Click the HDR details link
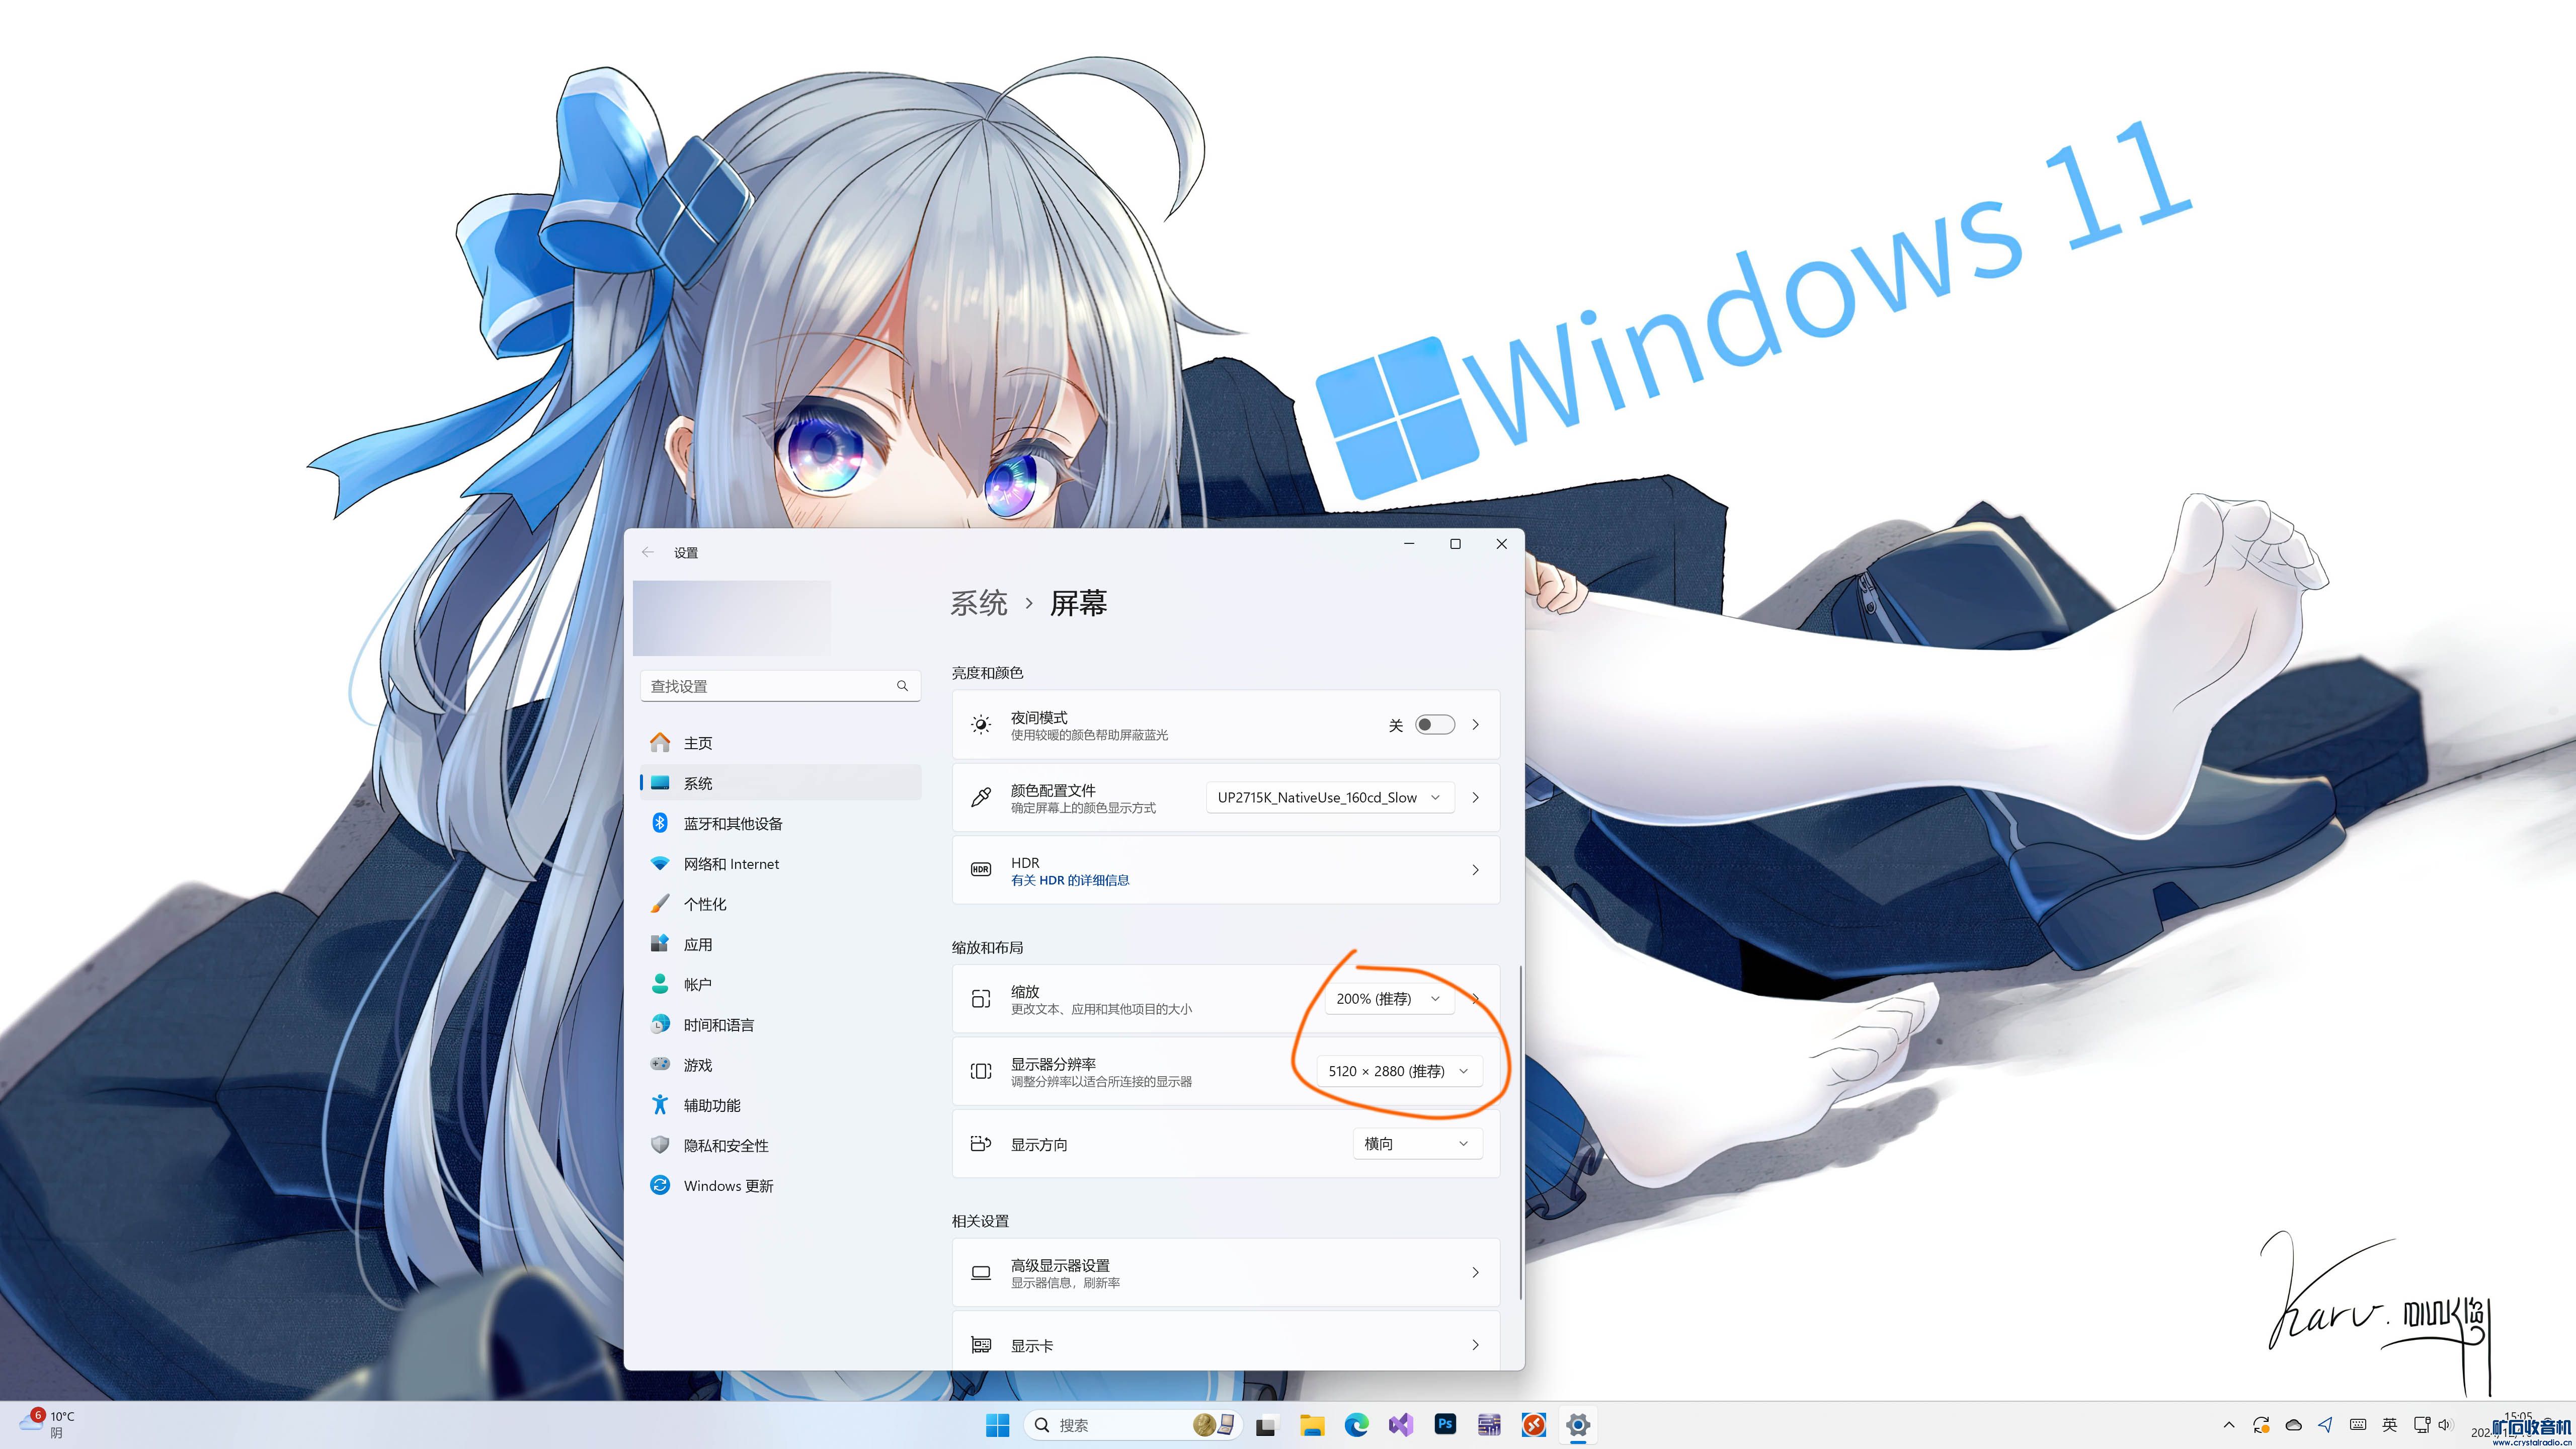Screen dimensions: 2576x1449 pos(1069,880)
